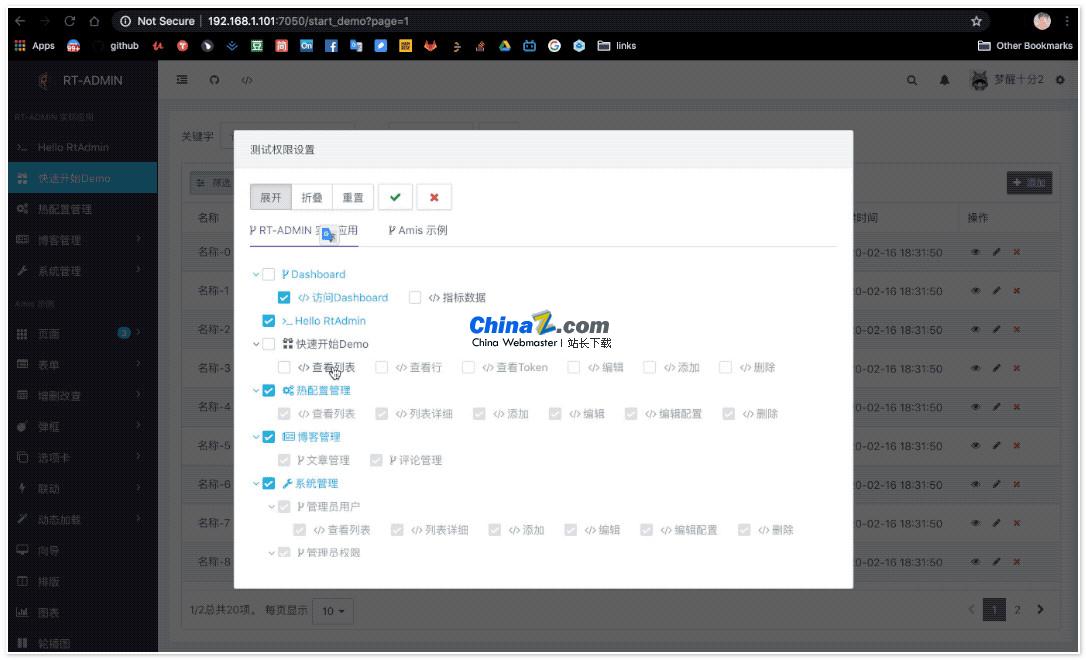Viewport: 1086px width, 660px height.
Task: Uncheck the 访问Dashboard checkbox
Action: click(x=285, y=298)
